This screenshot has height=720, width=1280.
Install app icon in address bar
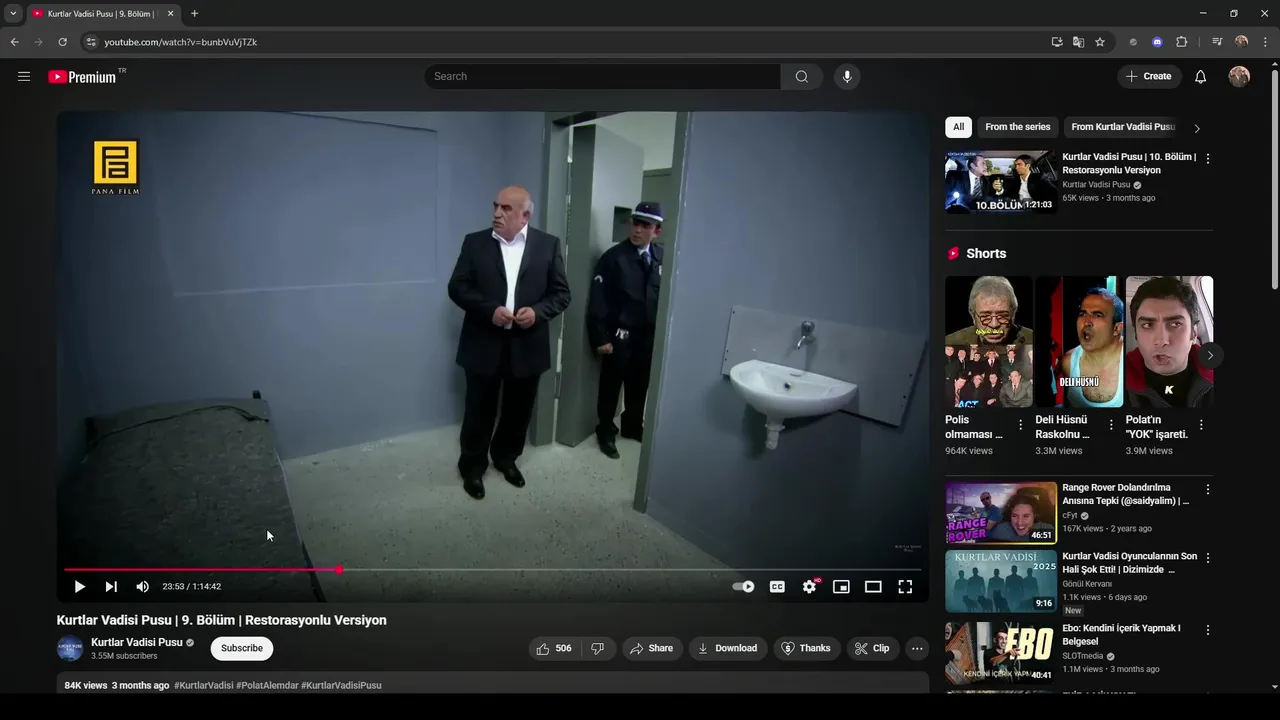click(1057, 42)
